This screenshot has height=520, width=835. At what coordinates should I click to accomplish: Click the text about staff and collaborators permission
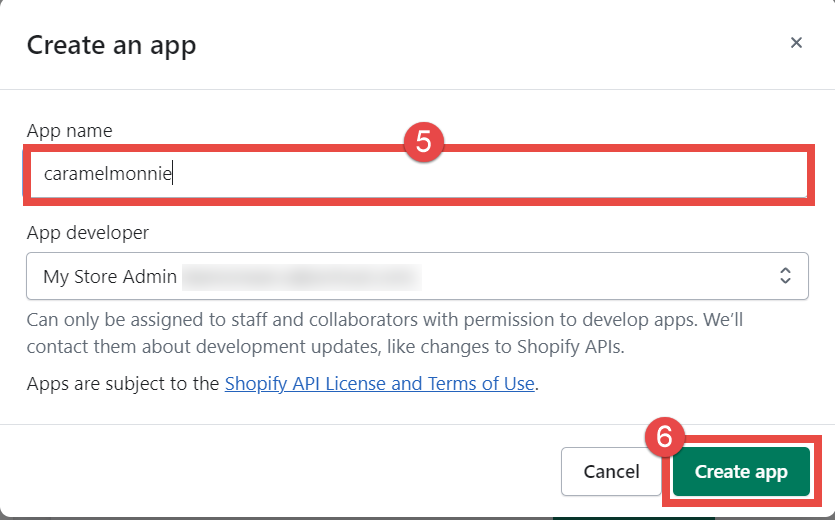[x=384, y=333]
